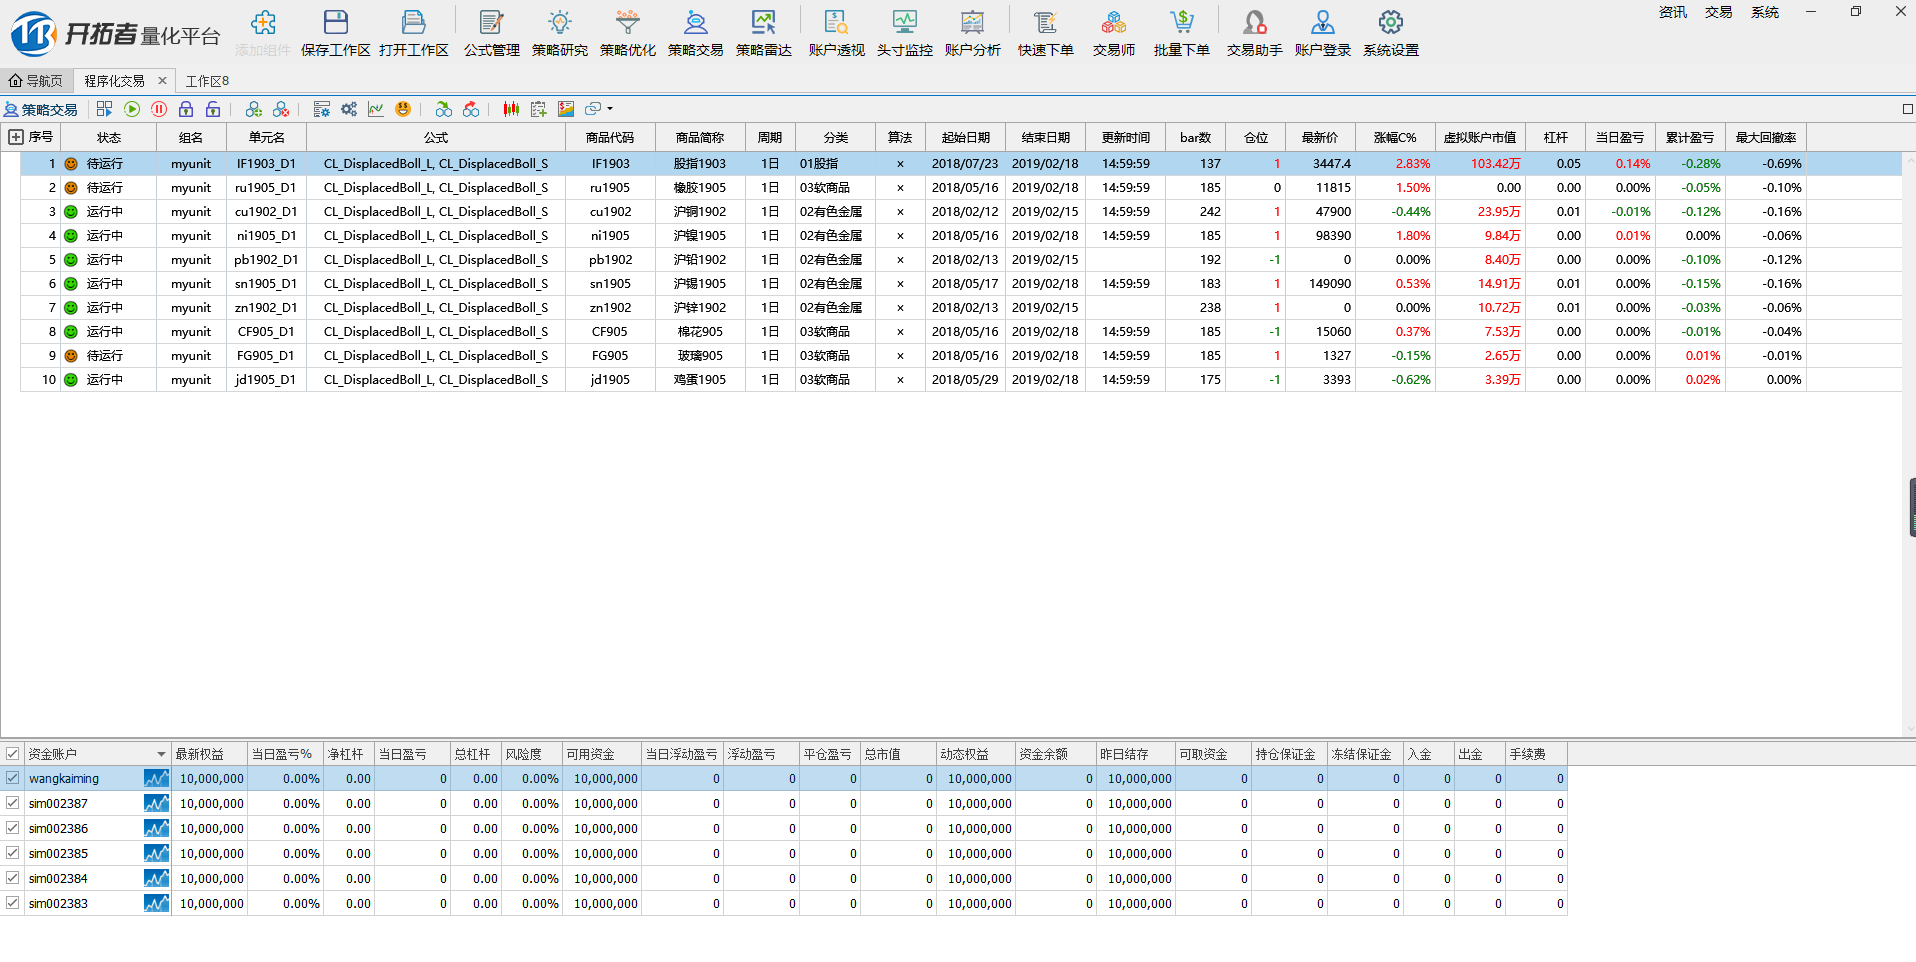Open the link icon dropdown arrow in sub-toolbar

[610, 109]
